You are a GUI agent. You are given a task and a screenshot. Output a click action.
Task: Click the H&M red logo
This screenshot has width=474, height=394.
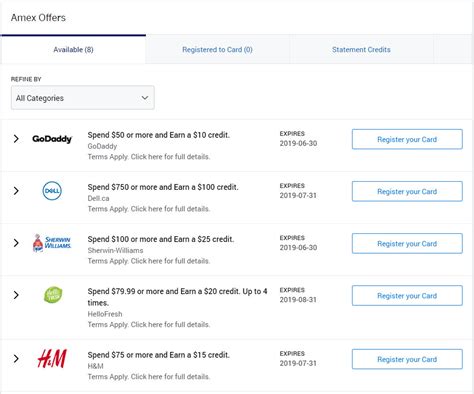coord(52,359)
